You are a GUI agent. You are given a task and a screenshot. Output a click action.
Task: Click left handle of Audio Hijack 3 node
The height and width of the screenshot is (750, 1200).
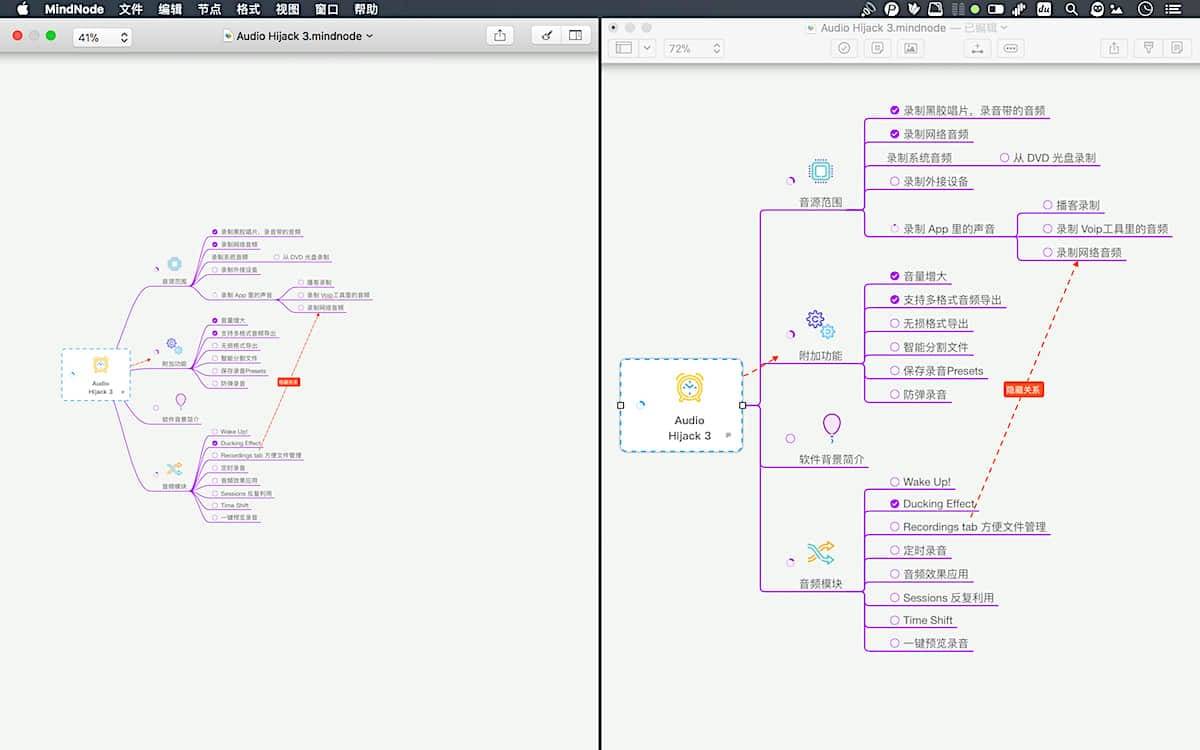[x=620, y=405]
